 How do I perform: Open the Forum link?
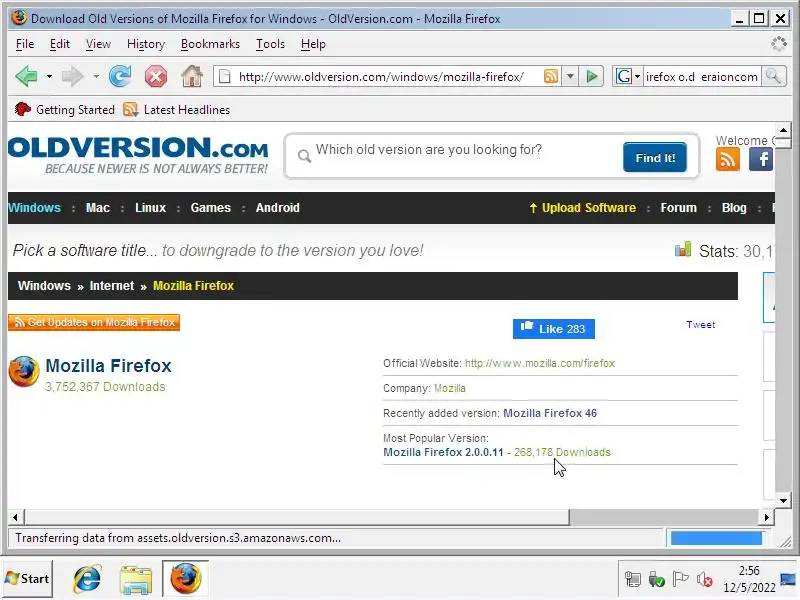(x=679, y=208)
